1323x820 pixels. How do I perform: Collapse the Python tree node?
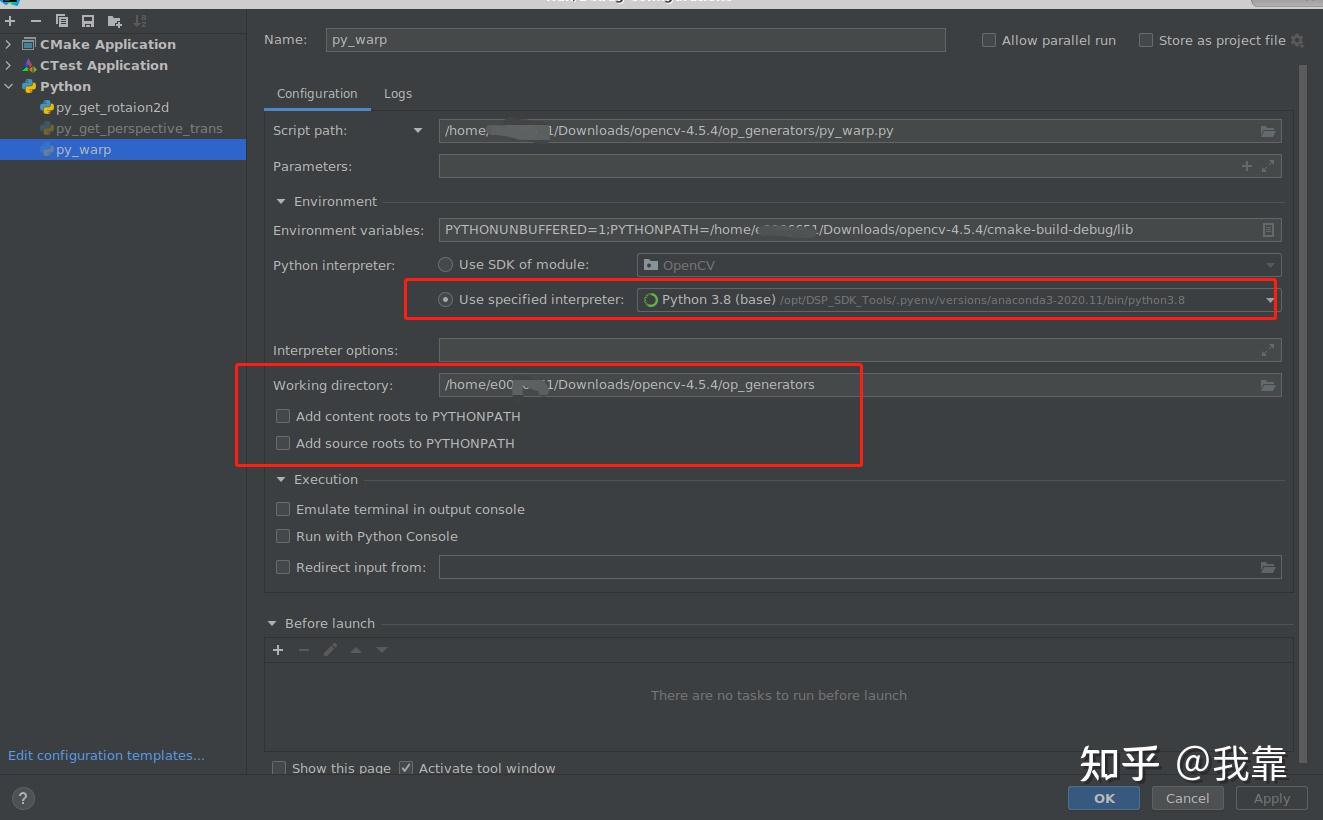(9, 86)
